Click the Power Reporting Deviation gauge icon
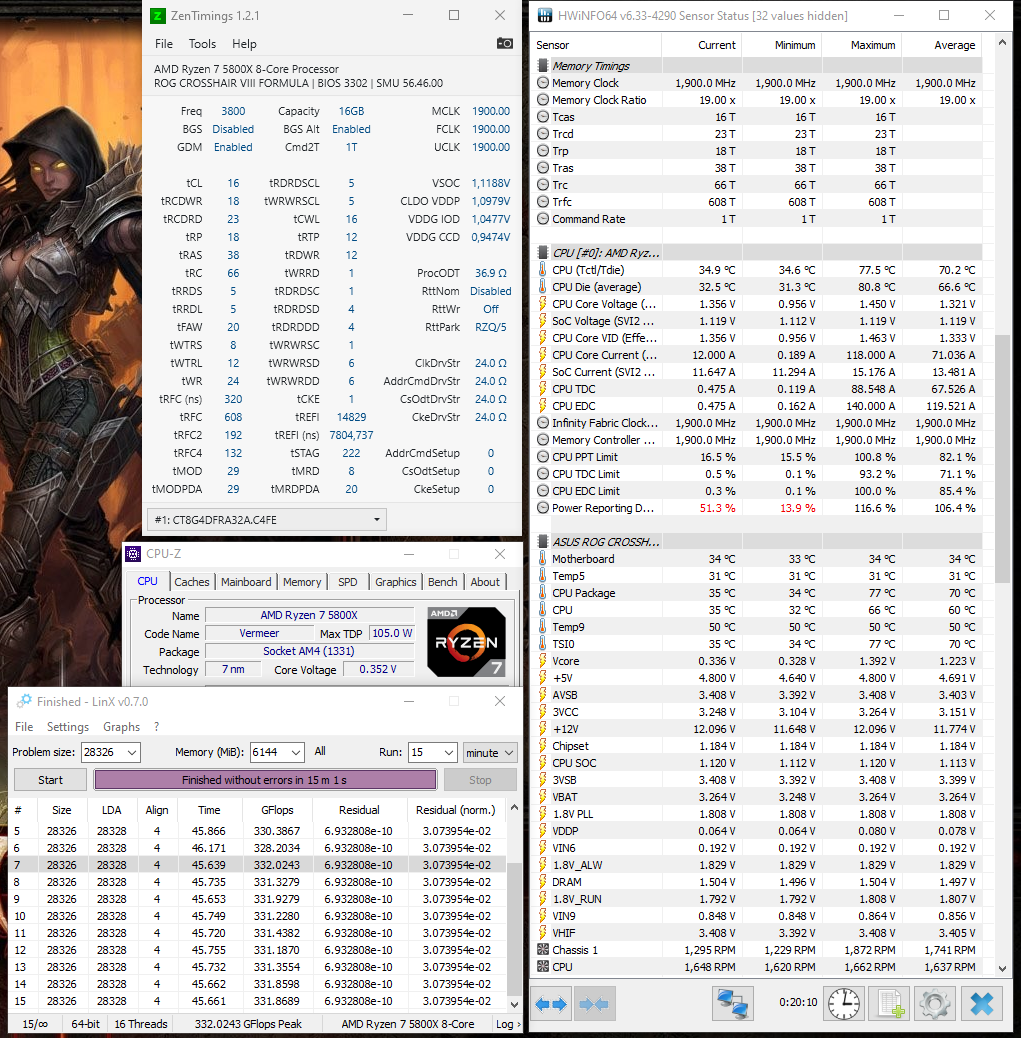Viewport: 1021px width, 1038px height. 543,508
